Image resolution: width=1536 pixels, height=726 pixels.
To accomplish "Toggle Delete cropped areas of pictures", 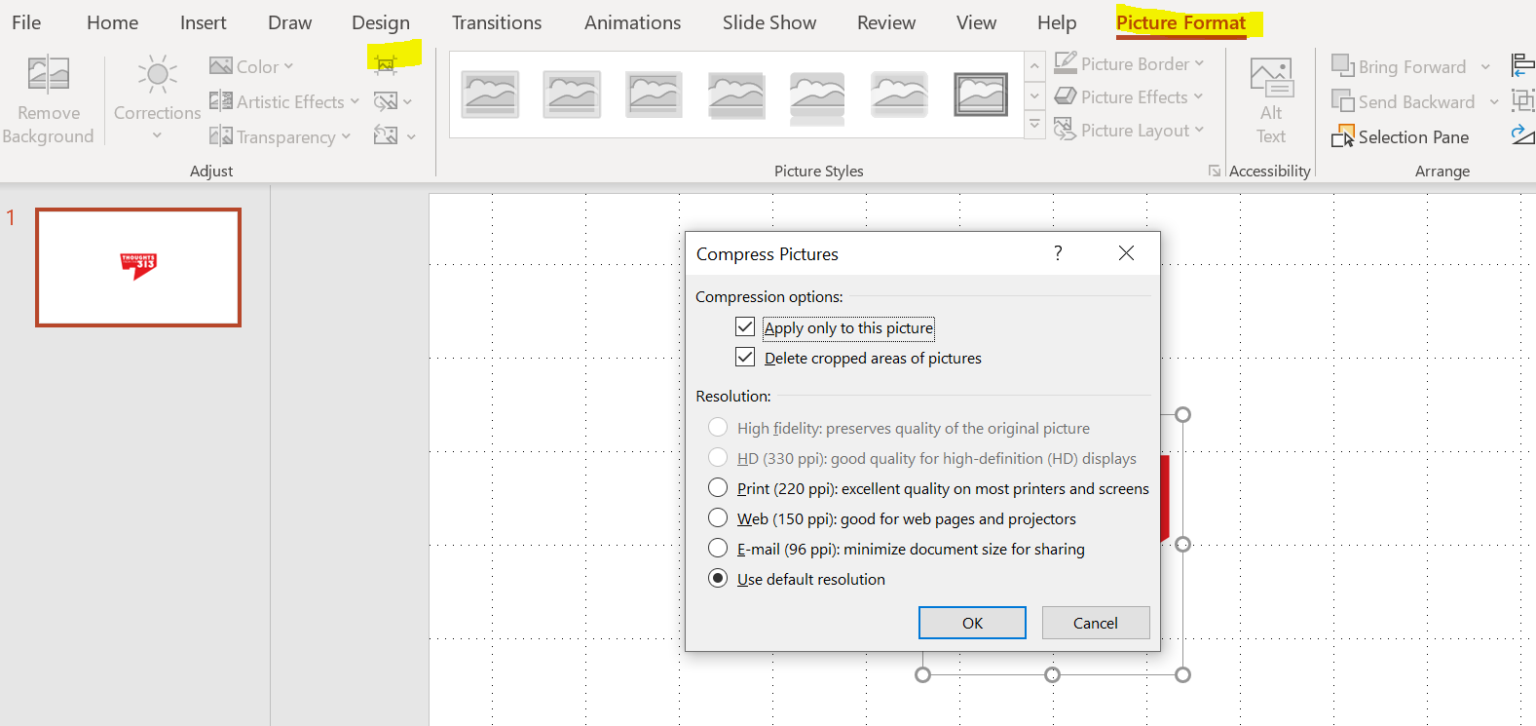I will (744, 357).
